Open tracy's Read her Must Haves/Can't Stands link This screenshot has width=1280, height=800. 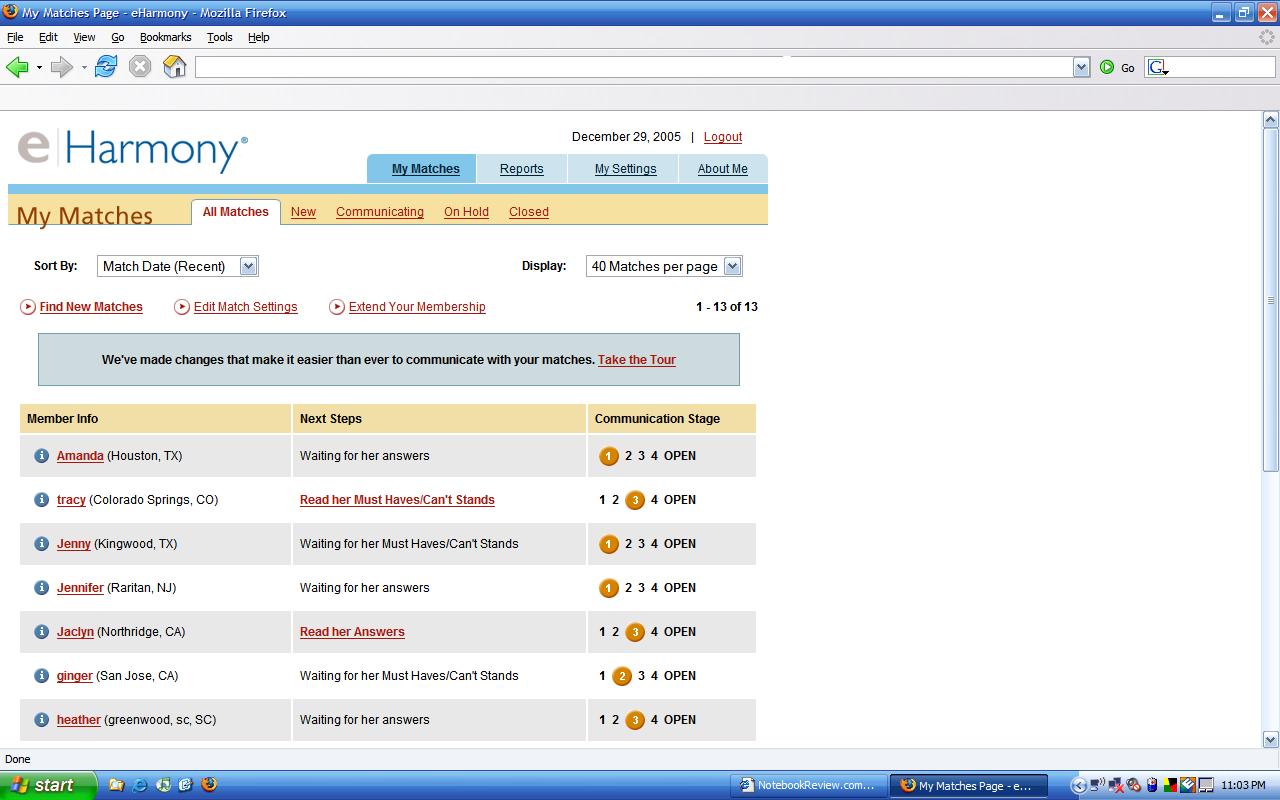tap(397, 500)
